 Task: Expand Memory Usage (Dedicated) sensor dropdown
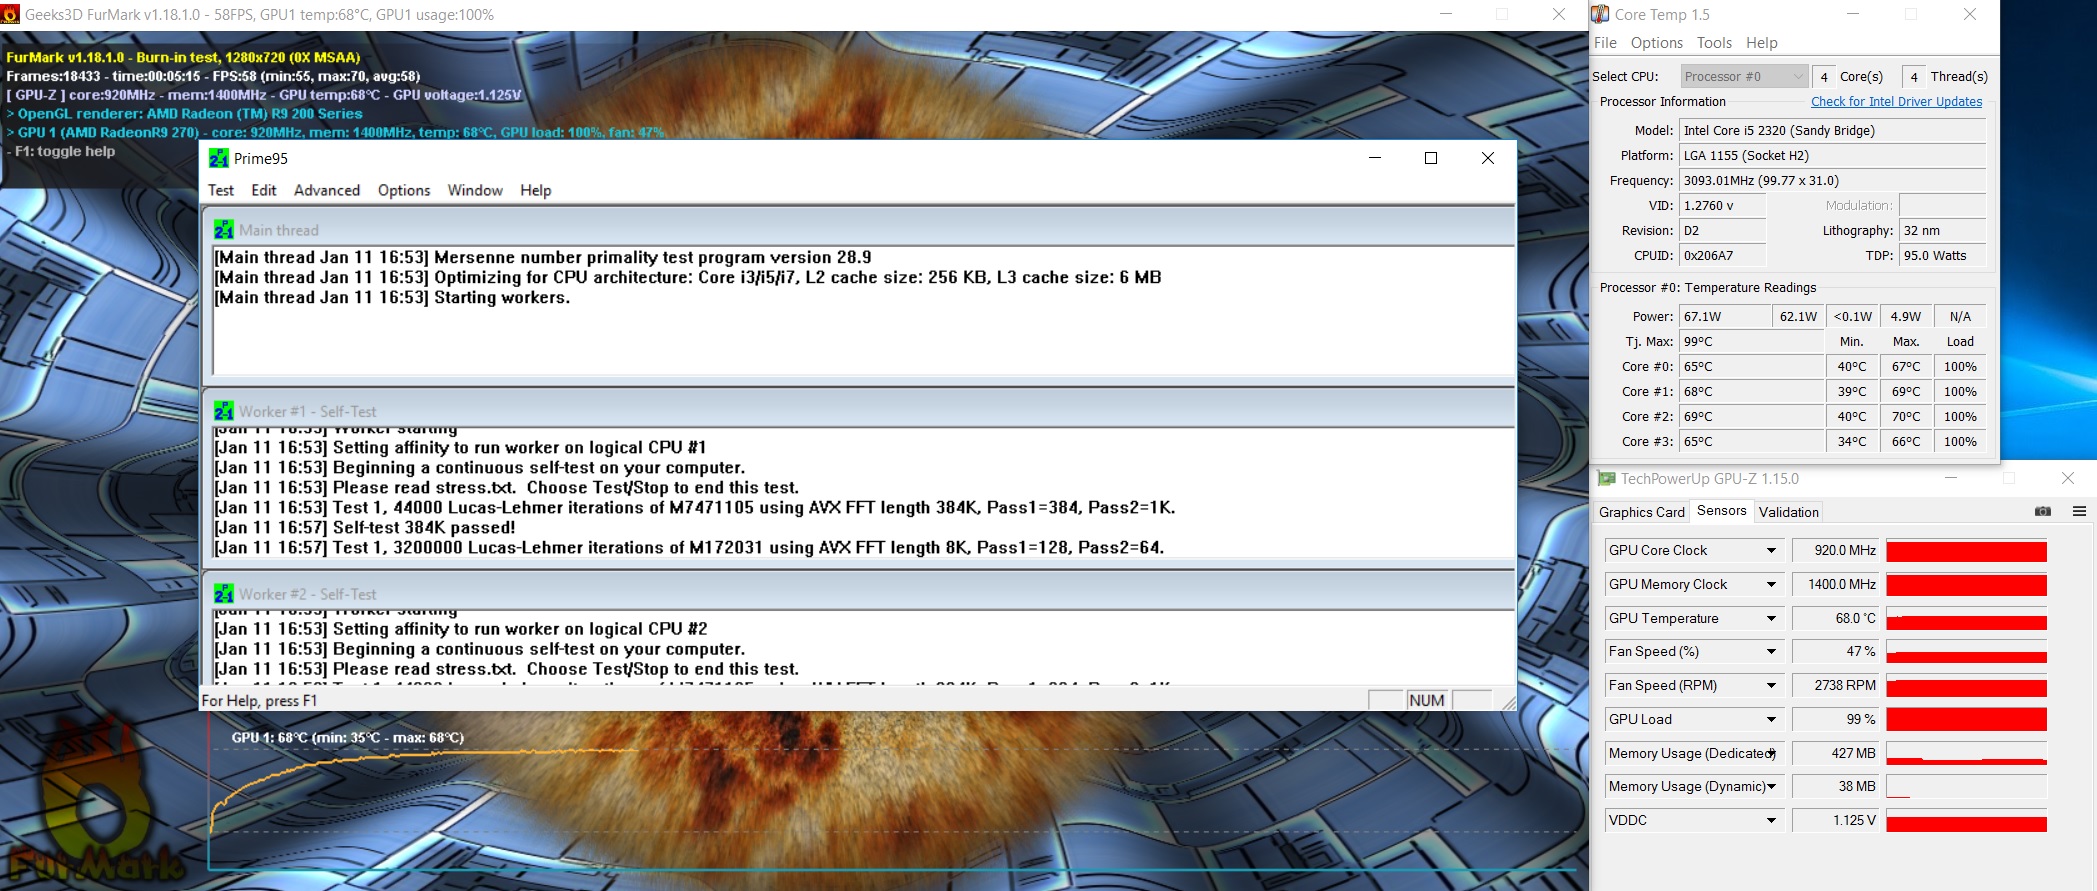(1771, 754)
